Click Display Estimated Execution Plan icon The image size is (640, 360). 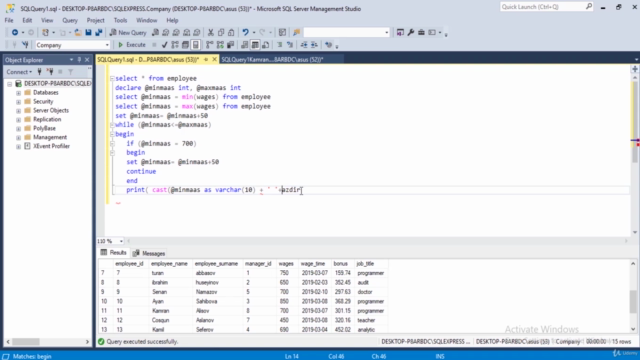click(175, 45)
